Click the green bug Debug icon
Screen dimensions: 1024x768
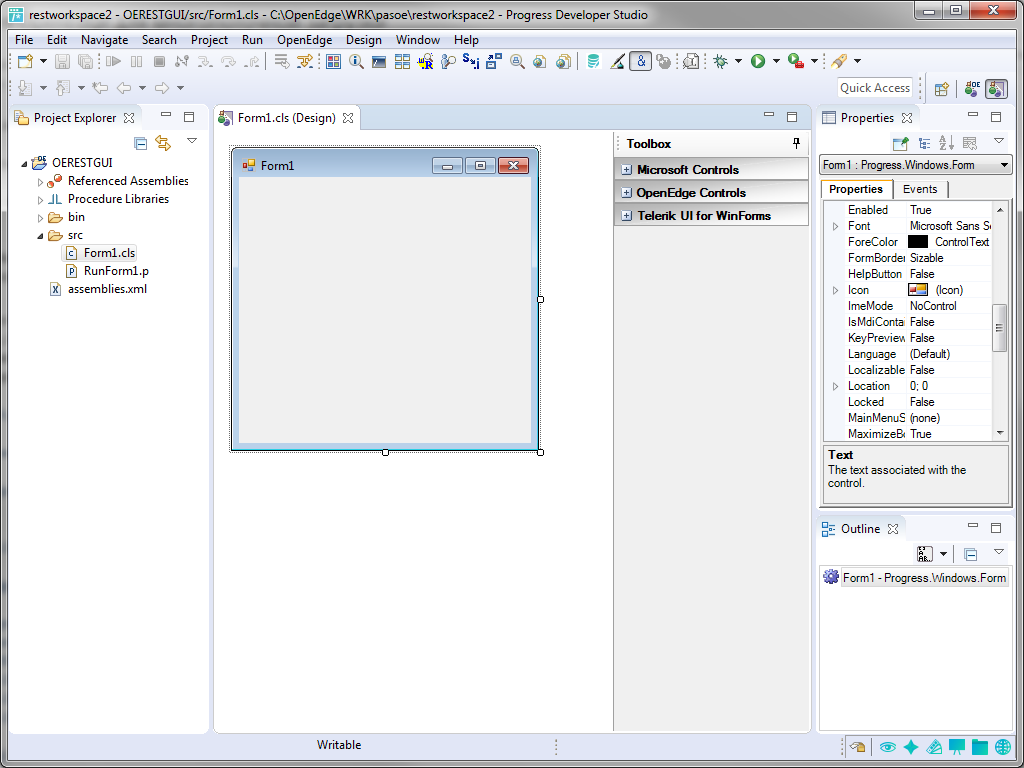[721, 61]
